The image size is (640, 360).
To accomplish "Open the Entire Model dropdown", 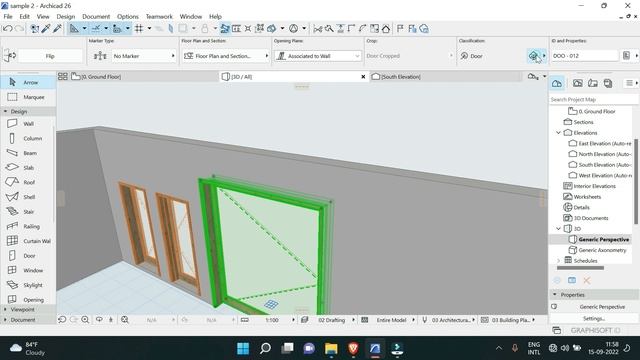I will [x=391, y=320].
